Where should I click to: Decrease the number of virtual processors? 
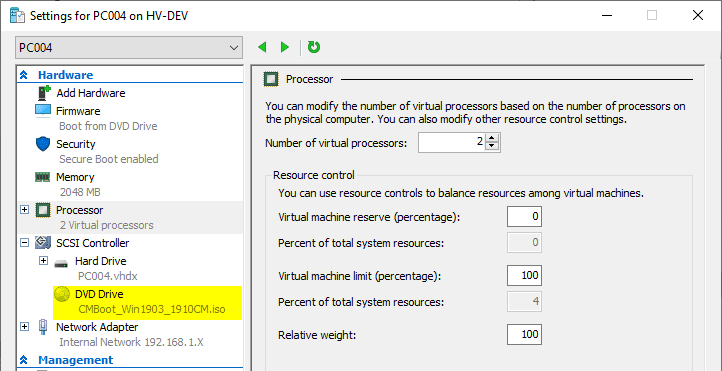[x=492, y=146]
